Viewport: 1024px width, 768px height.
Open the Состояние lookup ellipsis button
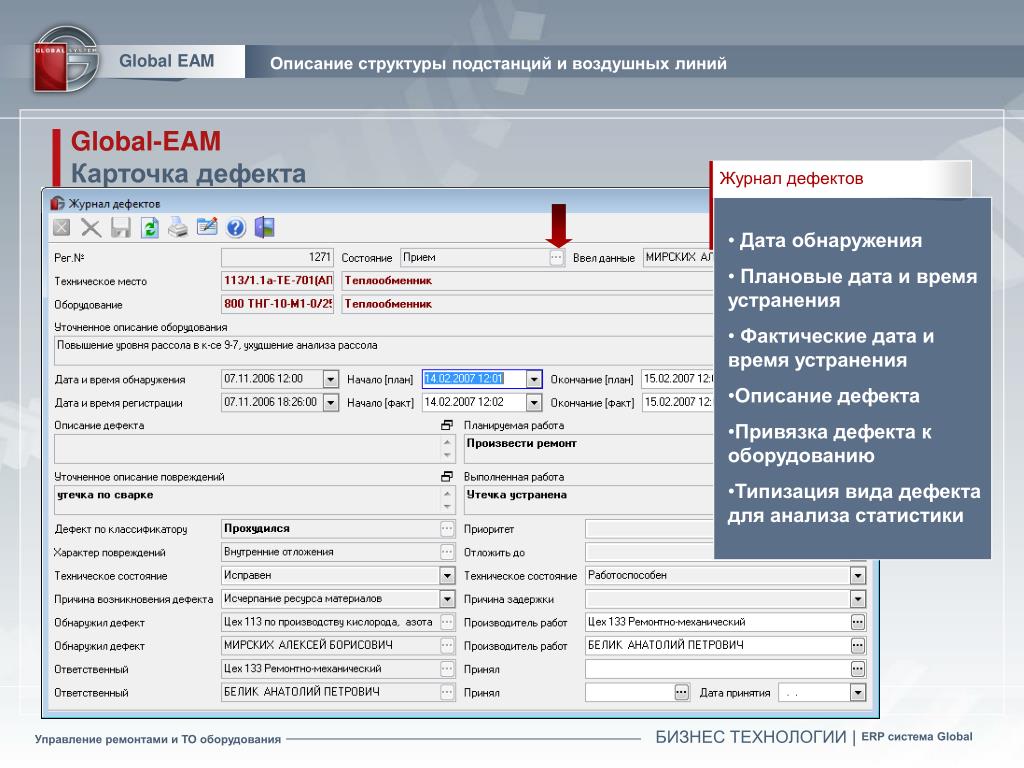(x=556, y=257)
